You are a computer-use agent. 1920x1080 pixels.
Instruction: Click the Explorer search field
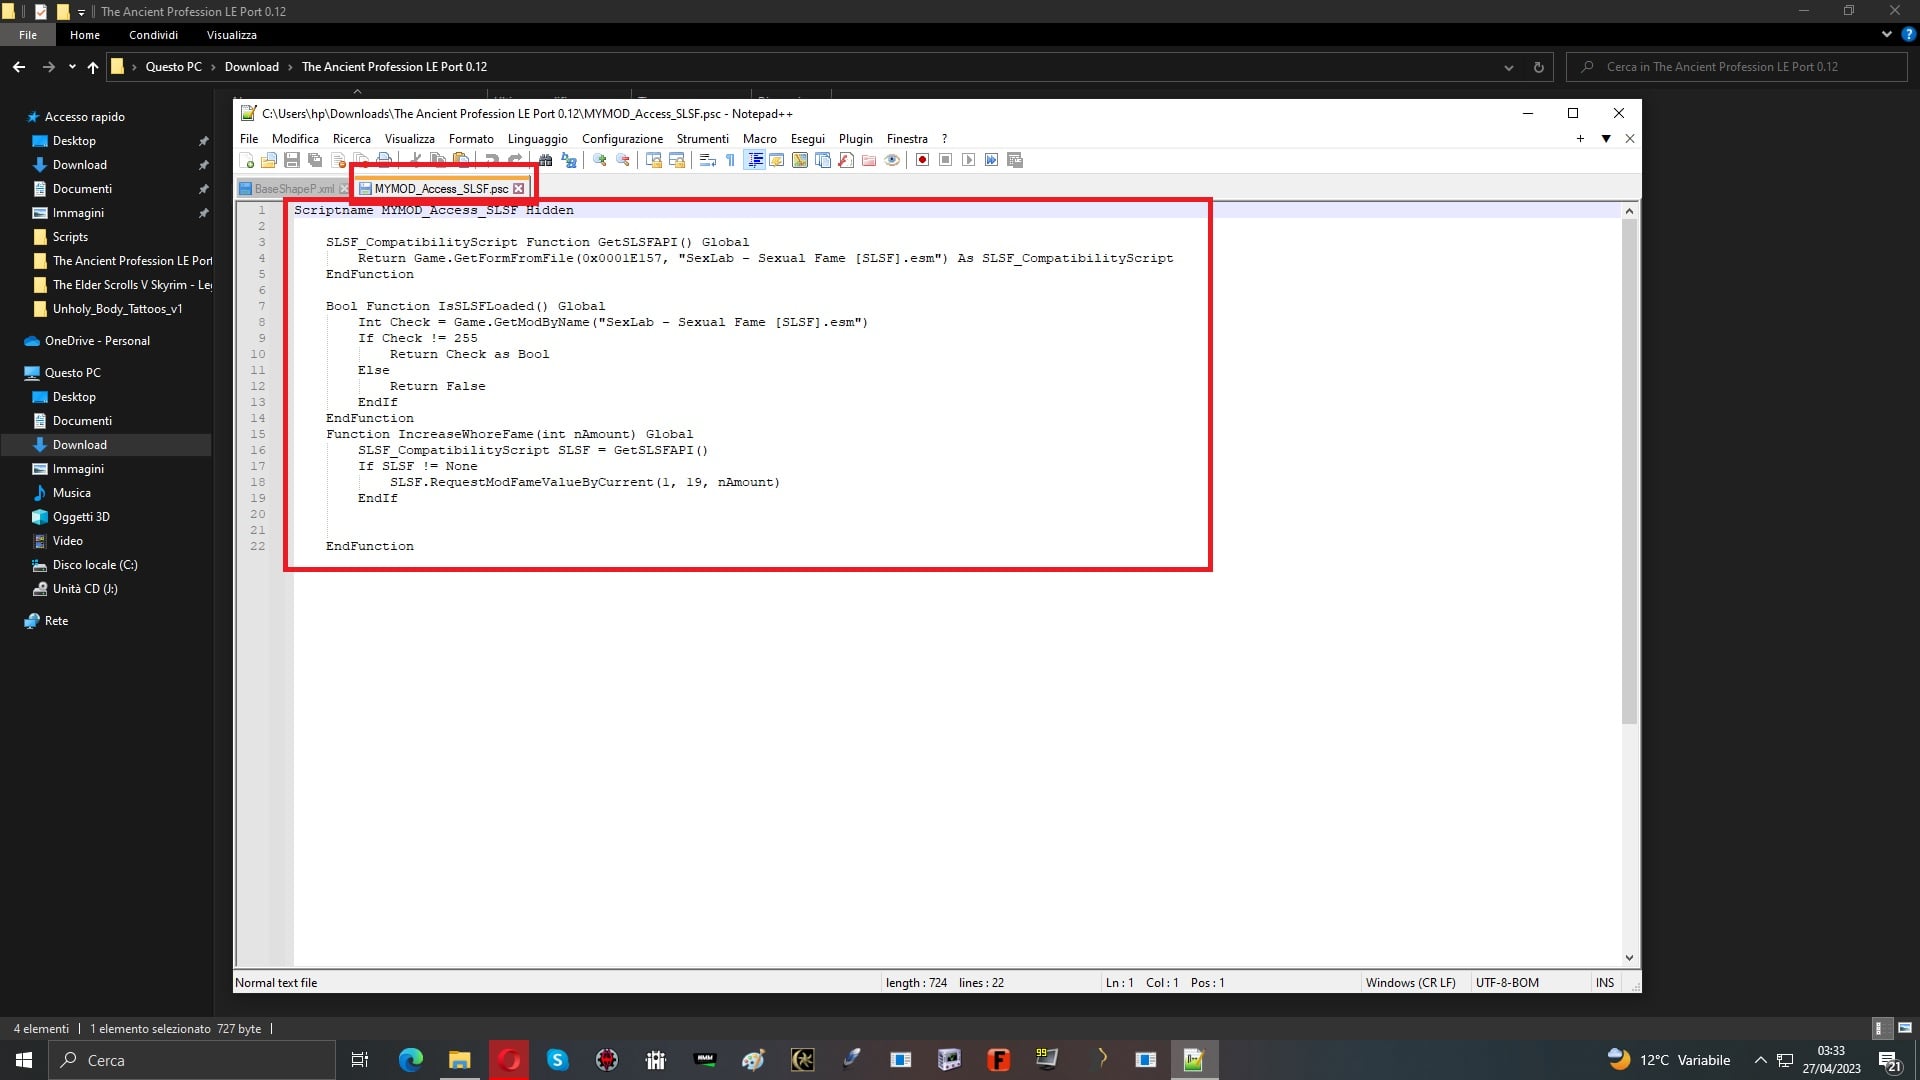pos(1737,67)
